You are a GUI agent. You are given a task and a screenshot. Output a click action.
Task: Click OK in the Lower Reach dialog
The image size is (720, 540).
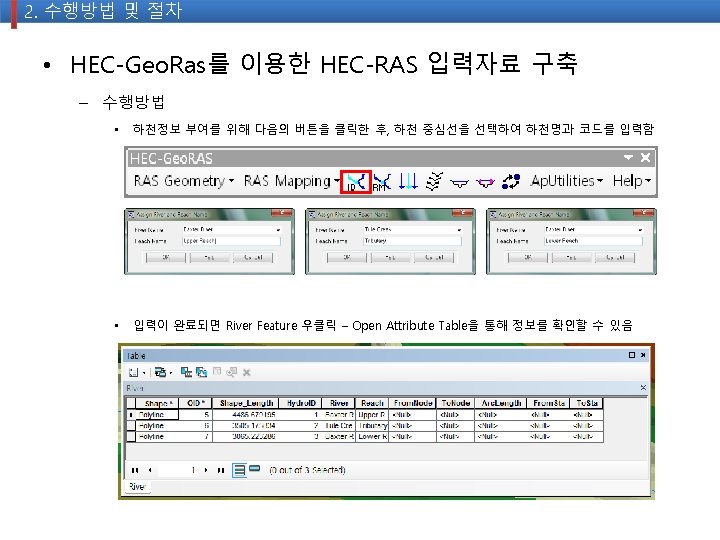tap(528, 258)
